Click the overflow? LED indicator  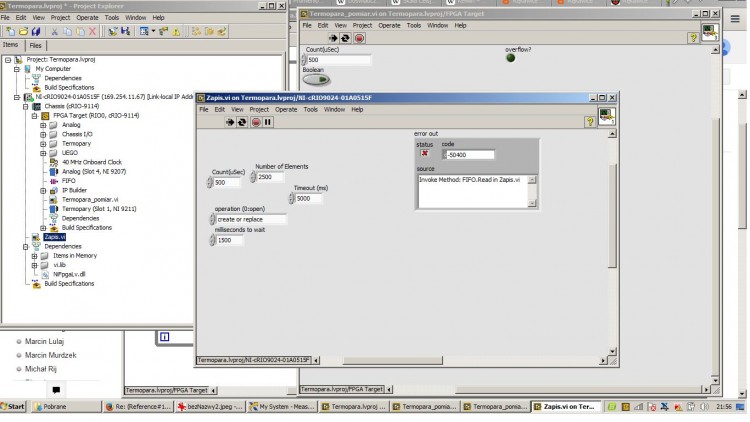(510, 58)
